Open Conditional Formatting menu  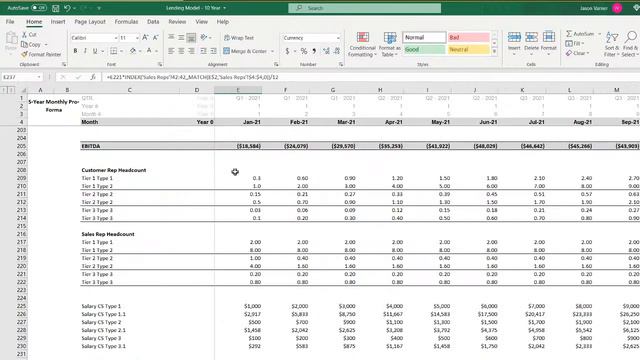point(362,44)
